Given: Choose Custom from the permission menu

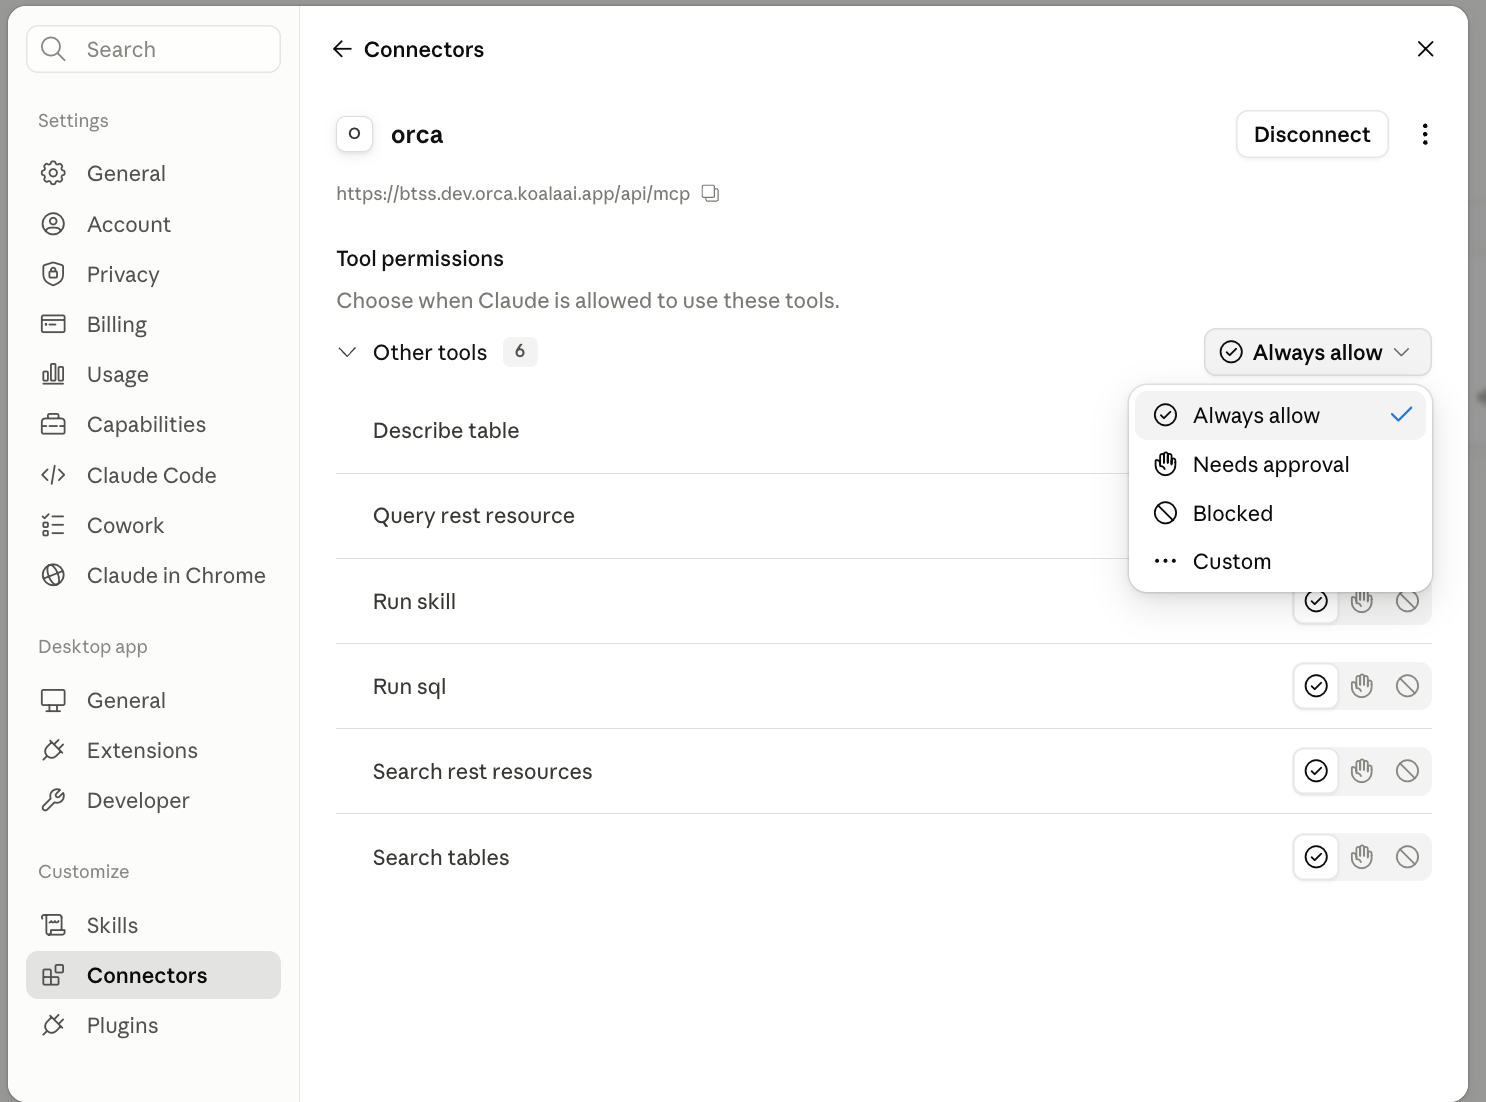Looking at the screenshot, I should coord(1280,561).
